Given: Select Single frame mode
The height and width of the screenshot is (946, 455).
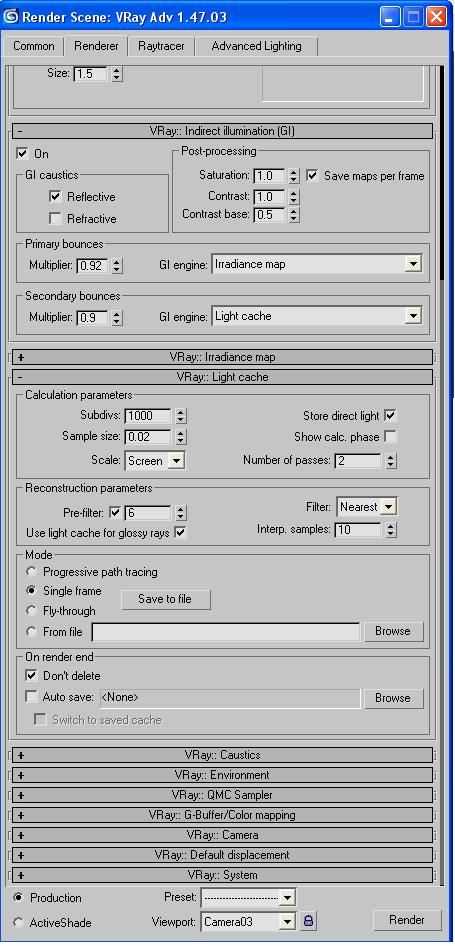Looking at the screenshot, I should [x=31, y=591].
